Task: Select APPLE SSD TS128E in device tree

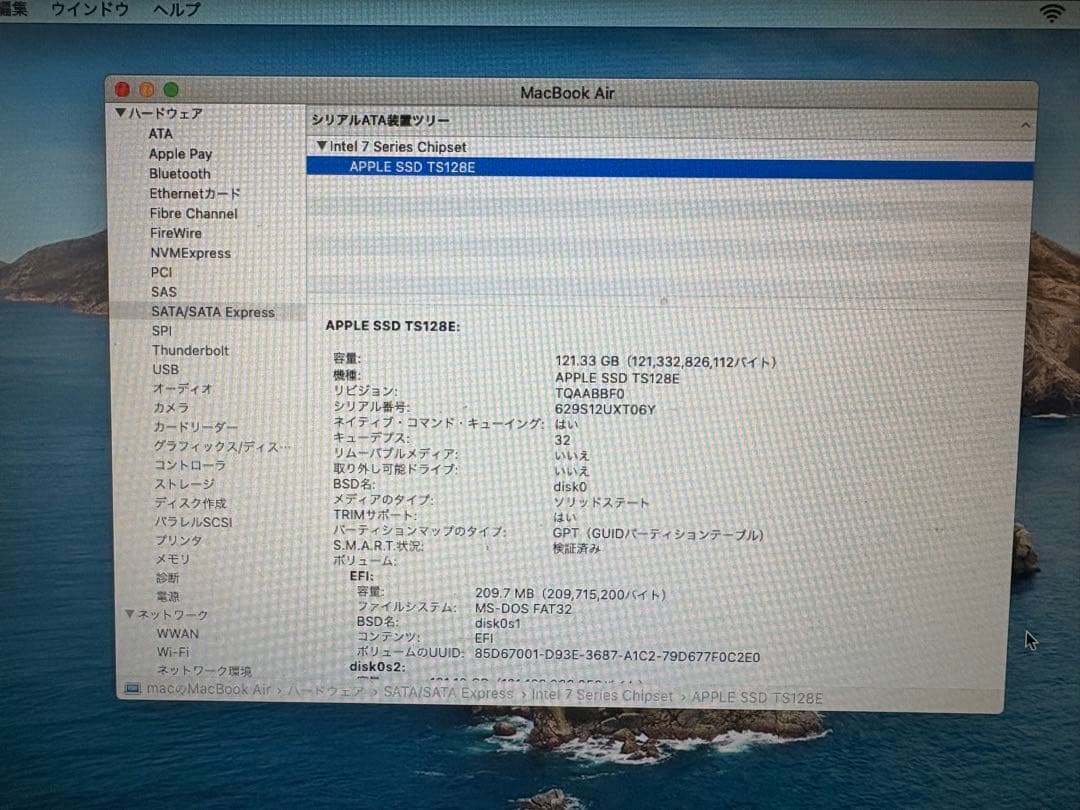Action: (669, 167)
